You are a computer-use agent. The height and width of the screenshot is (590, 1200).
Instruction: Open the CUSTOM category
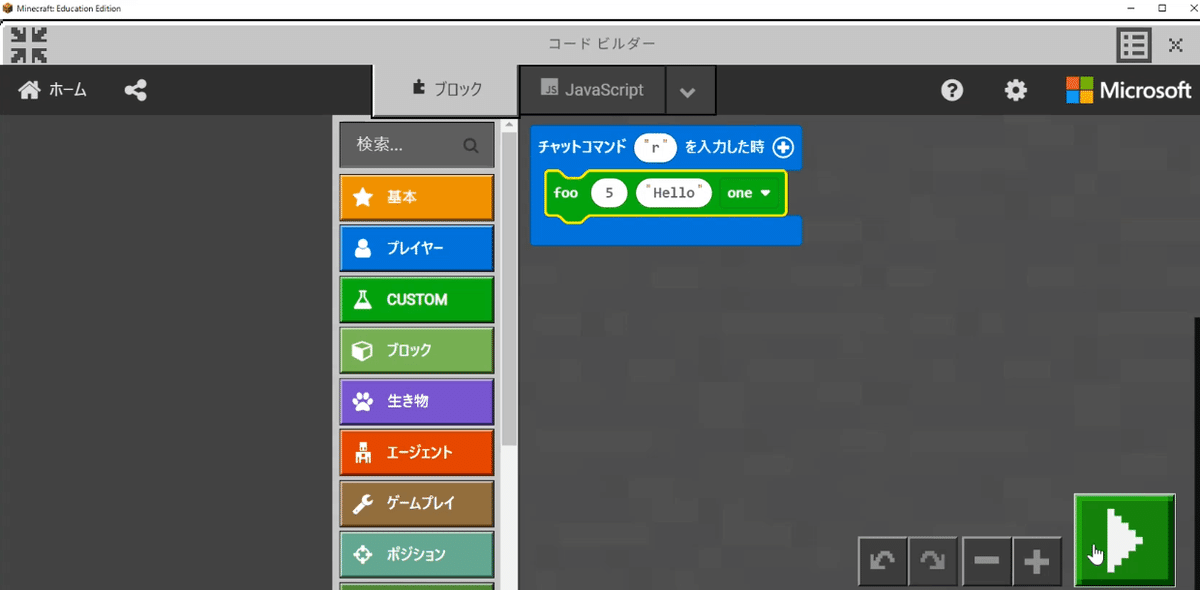point(417,299)
